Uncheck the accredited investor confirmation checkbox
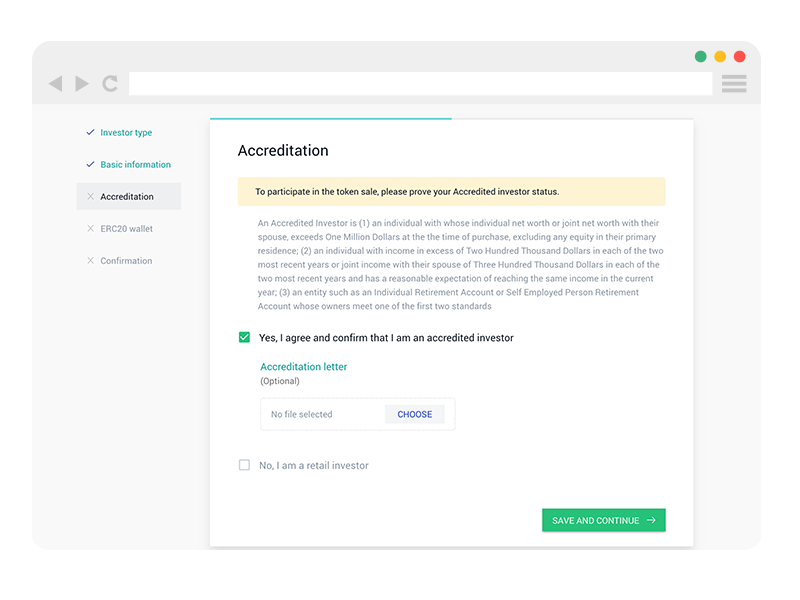This screenshot has width=800, height=600. tap(244, 337)
